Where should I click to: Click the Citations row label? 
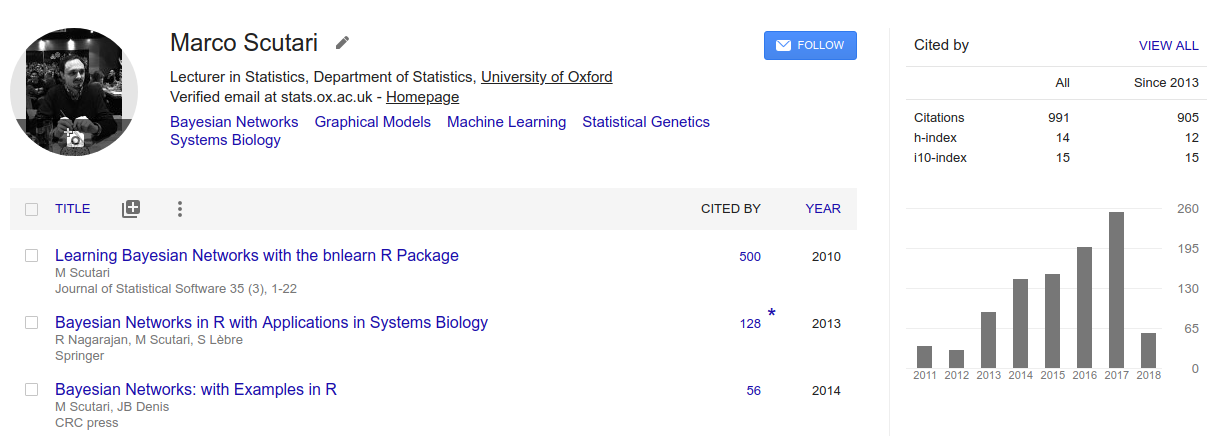tap(939, 118)
